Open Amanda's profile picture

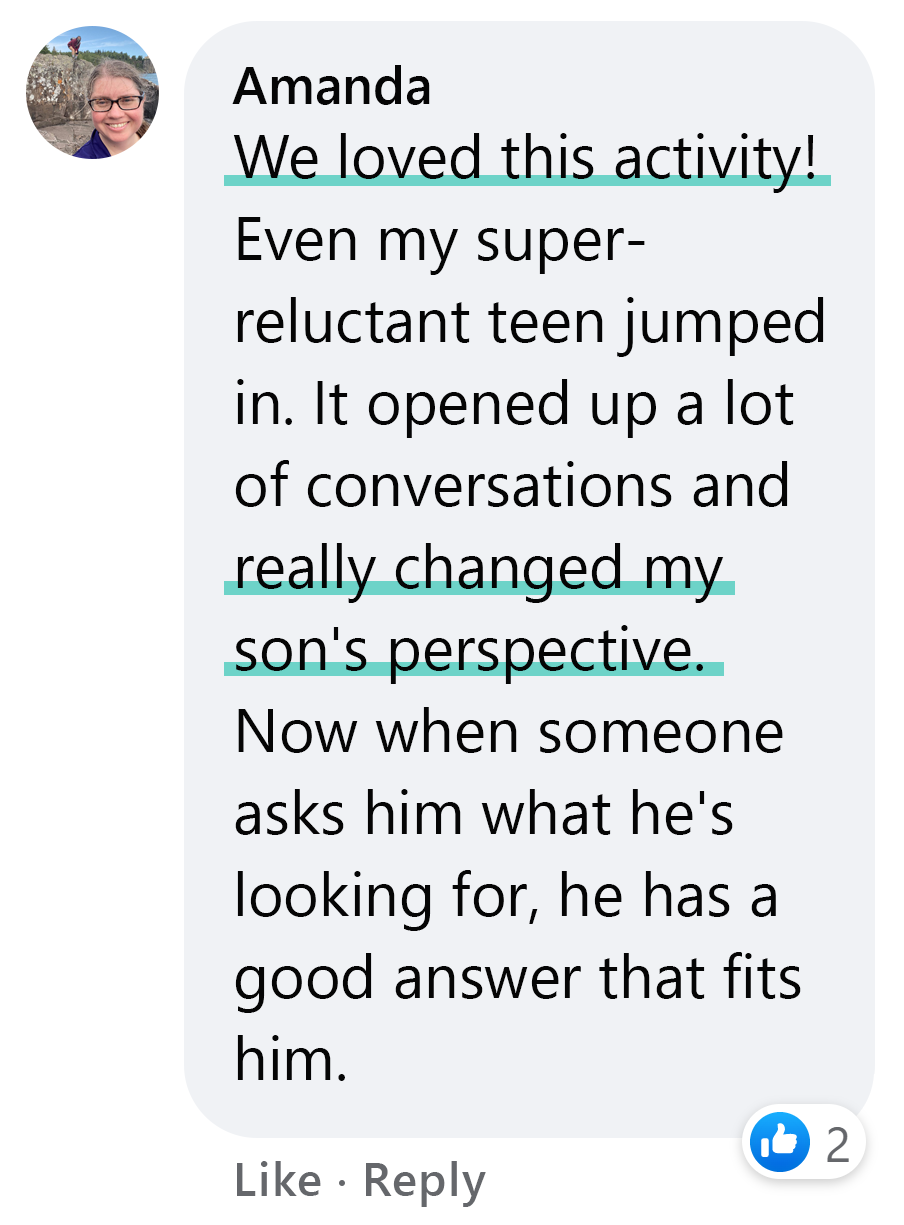point(92,93)
